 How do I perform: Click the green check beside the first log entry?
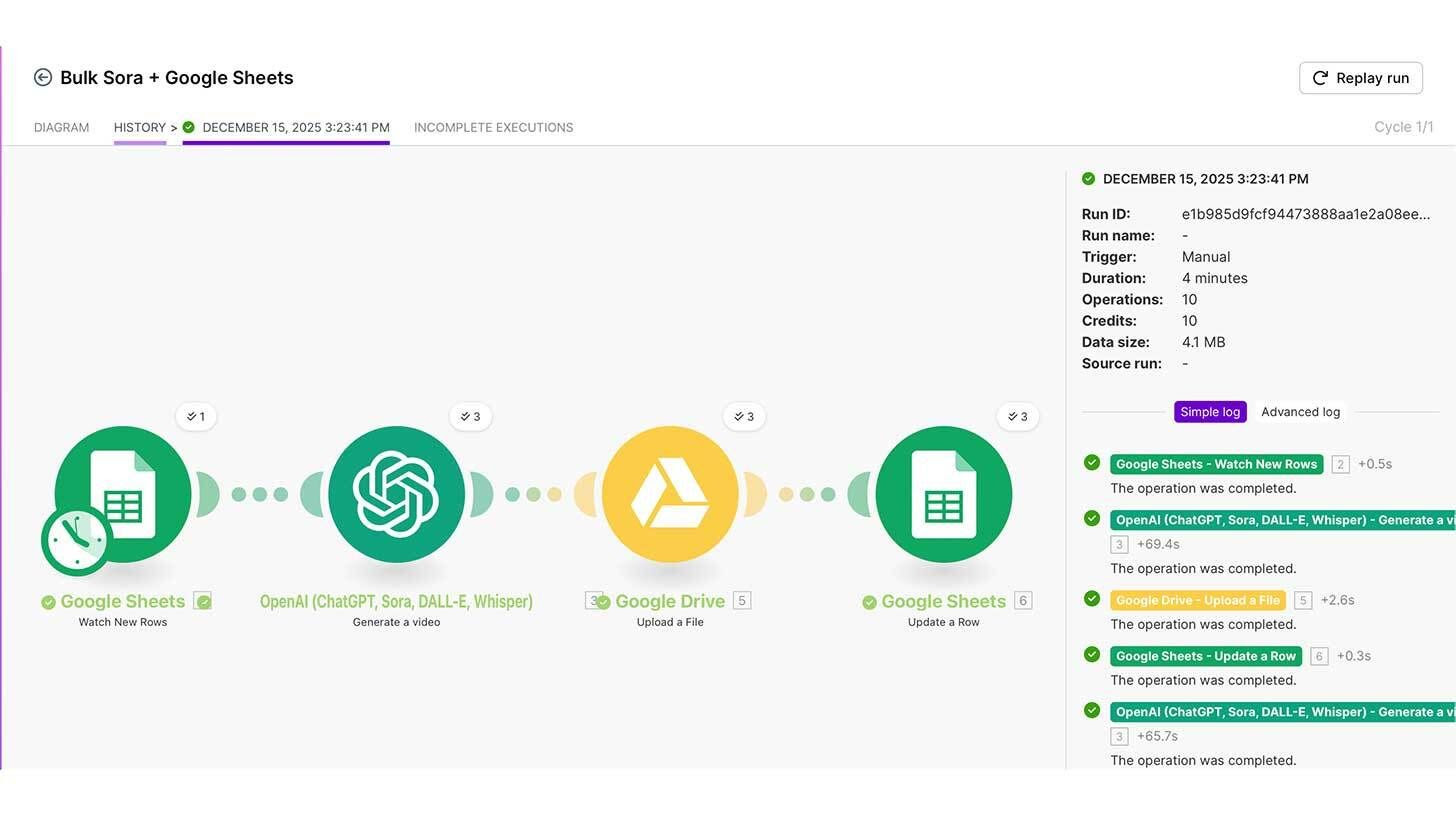[1091, 462]
